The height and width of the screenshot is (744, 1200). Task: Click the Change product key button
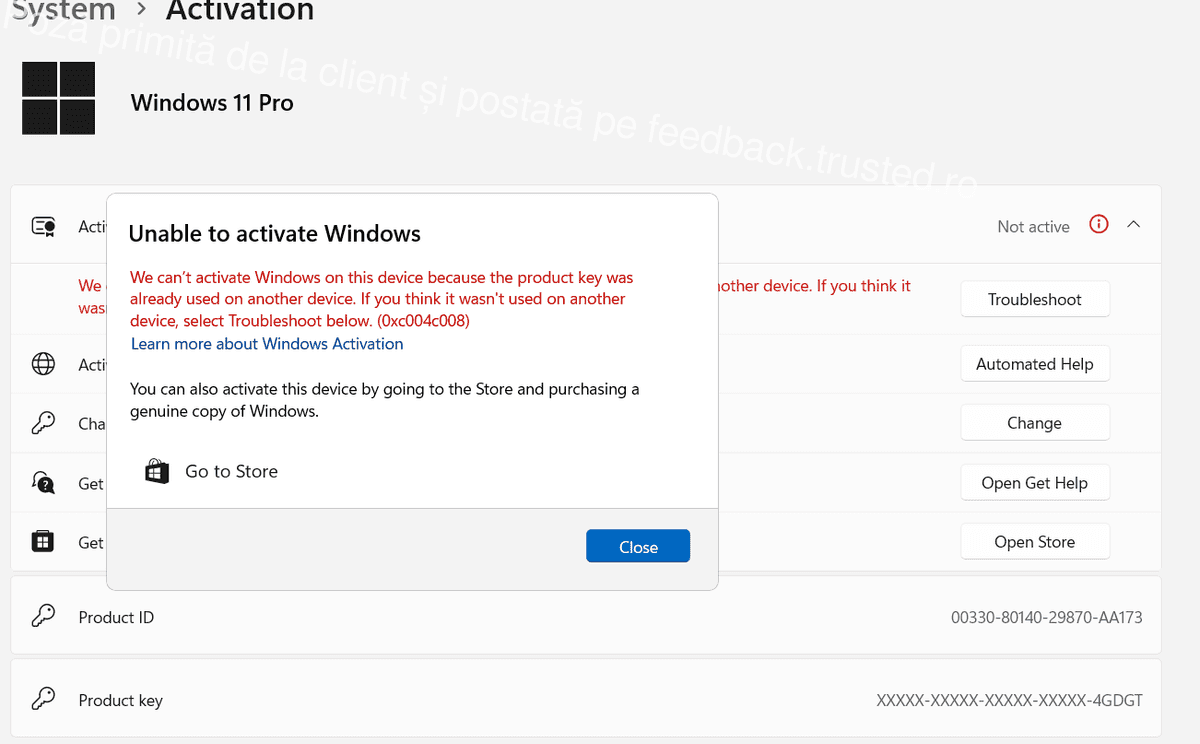[x=1035, y=423]
